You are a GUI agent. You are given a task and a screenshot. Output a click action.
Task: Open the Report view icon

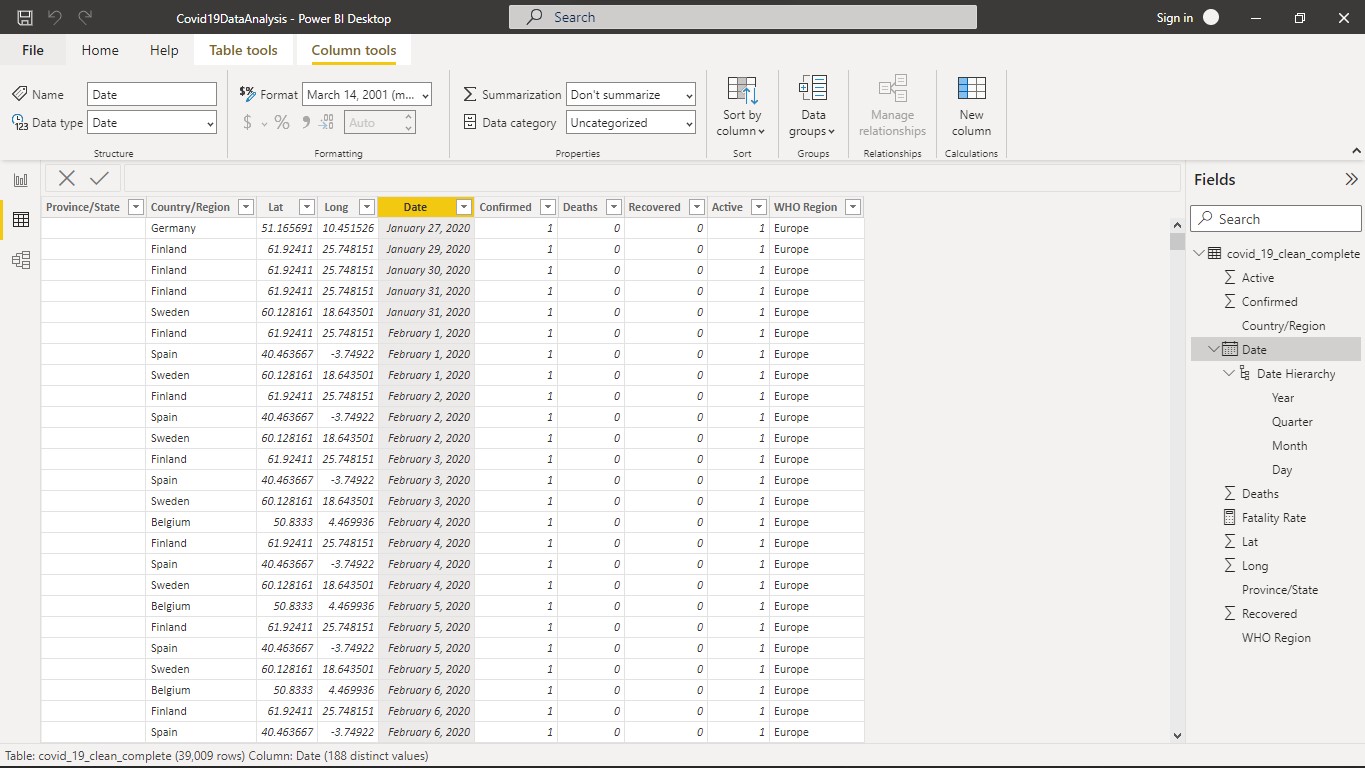(20, 180)
